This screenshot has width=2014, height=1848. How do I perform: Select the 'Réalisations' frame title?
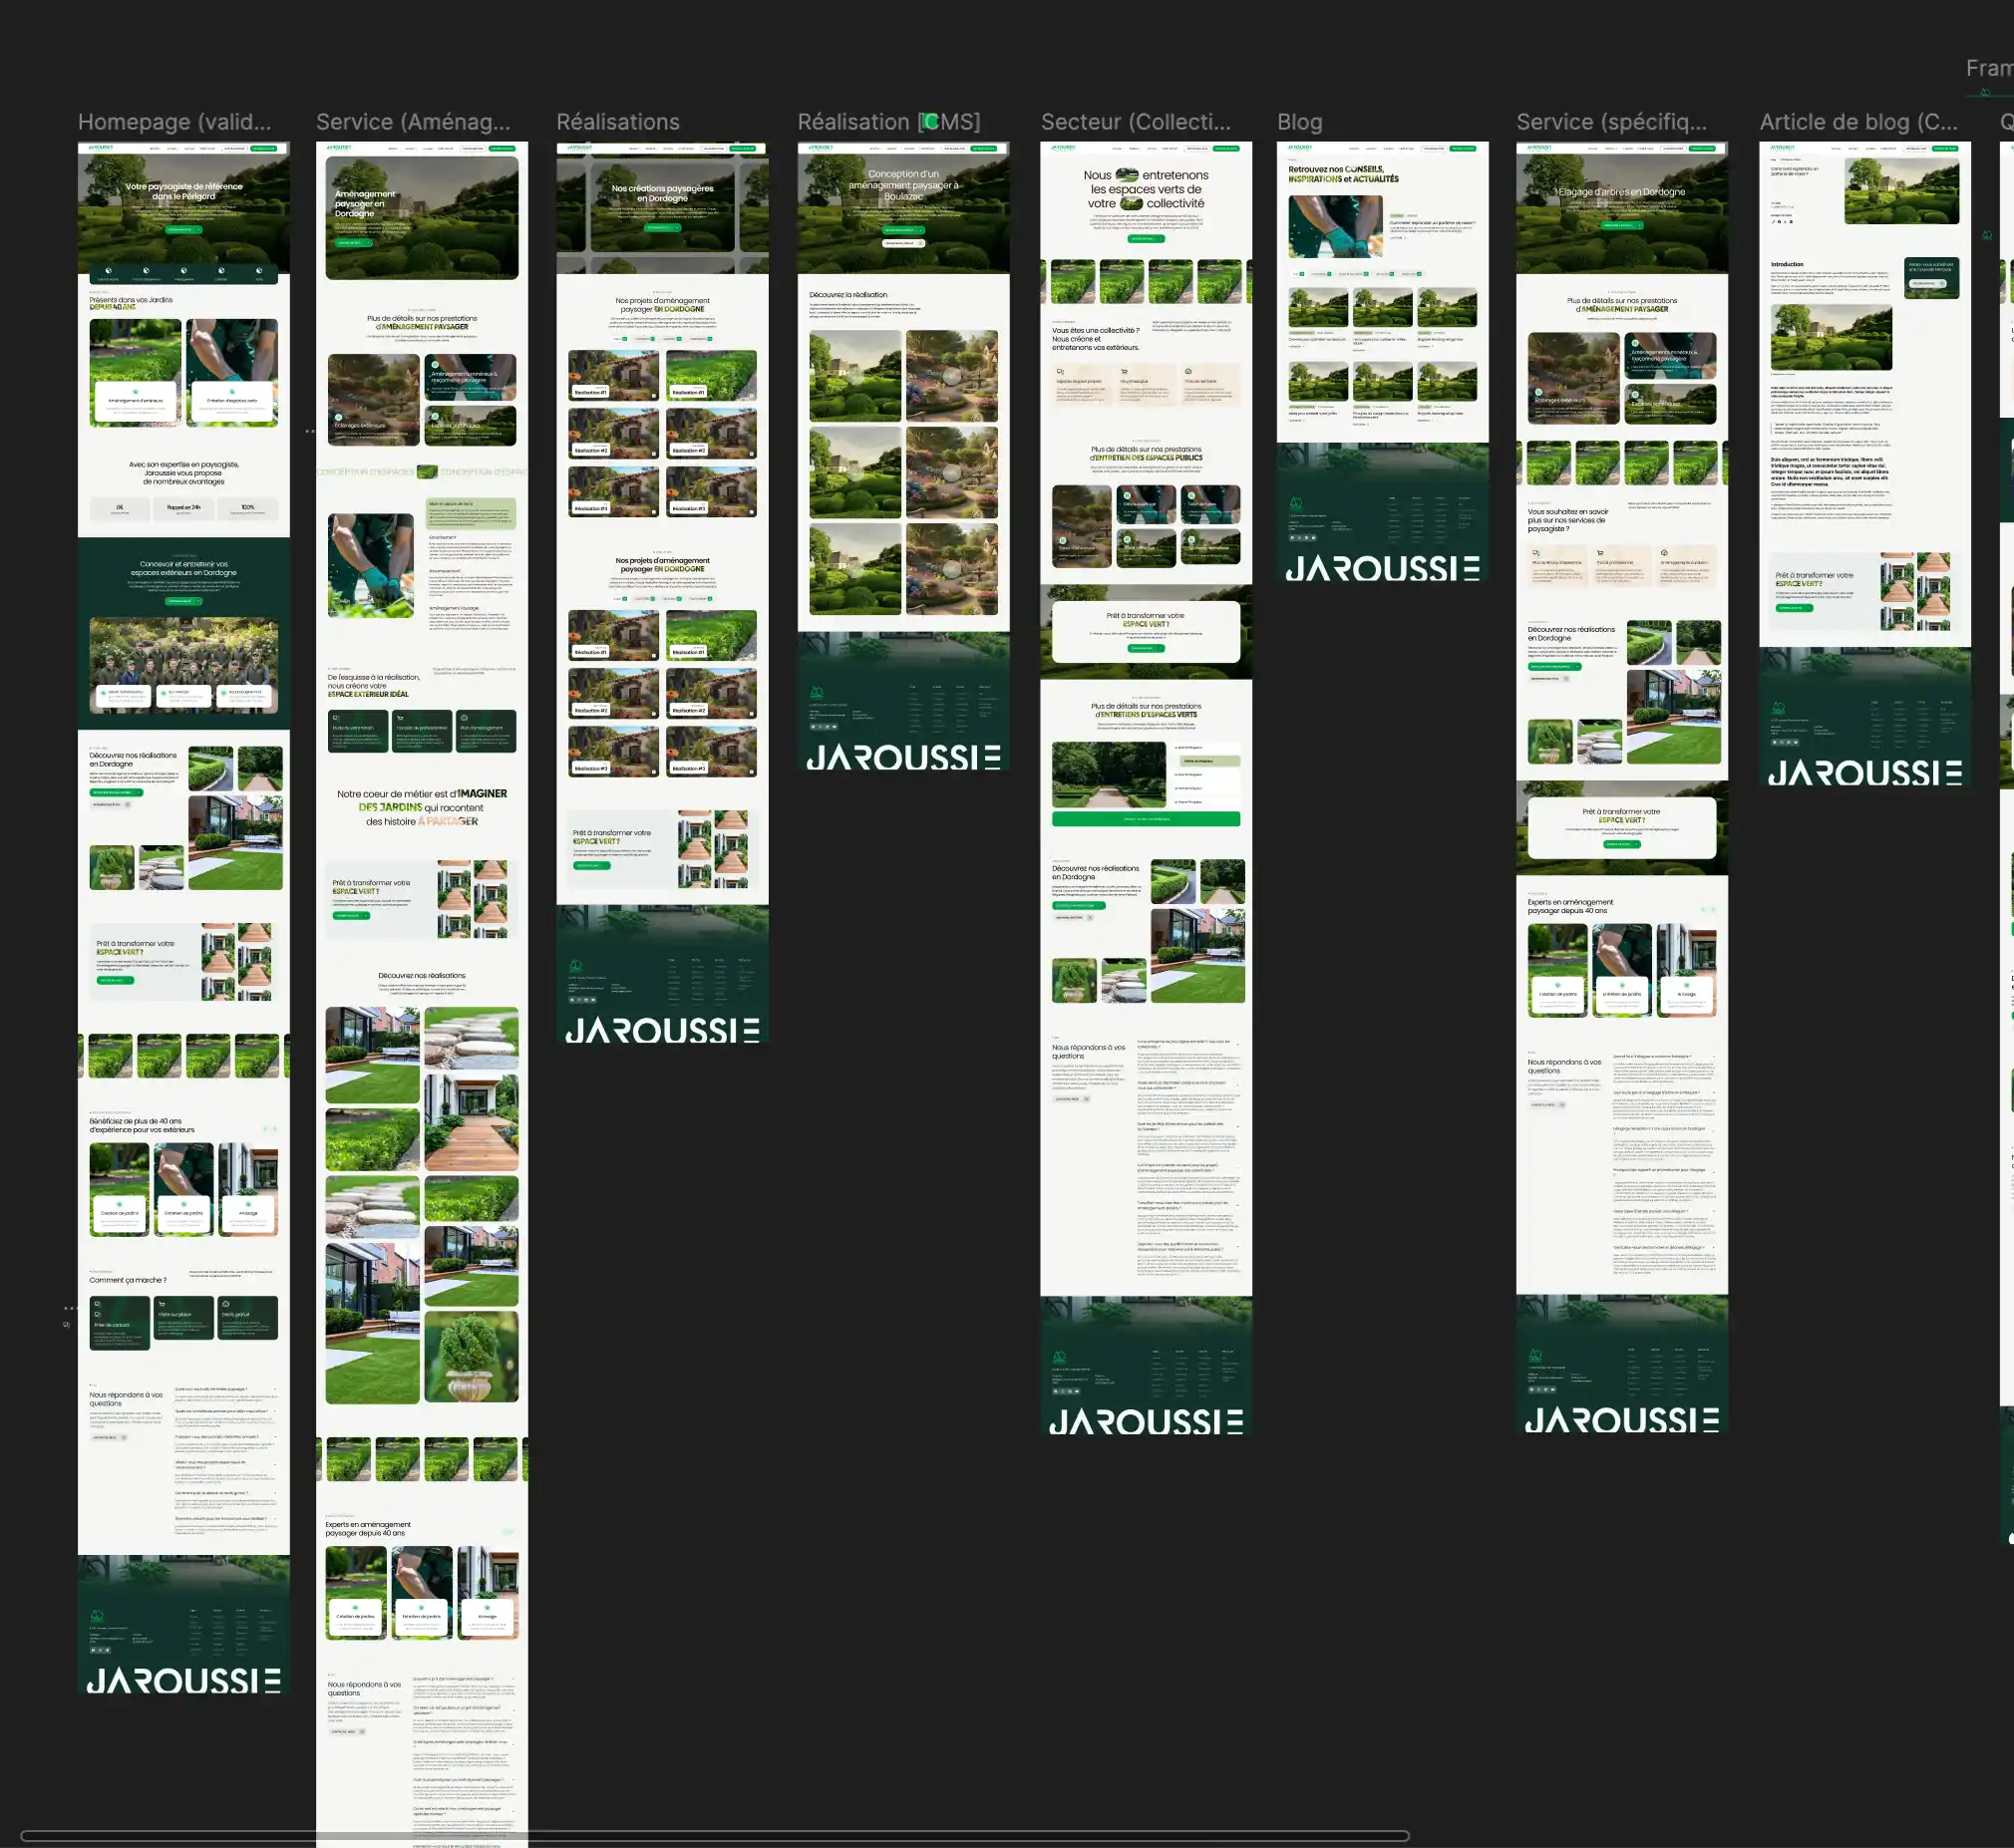pos(617,122)
